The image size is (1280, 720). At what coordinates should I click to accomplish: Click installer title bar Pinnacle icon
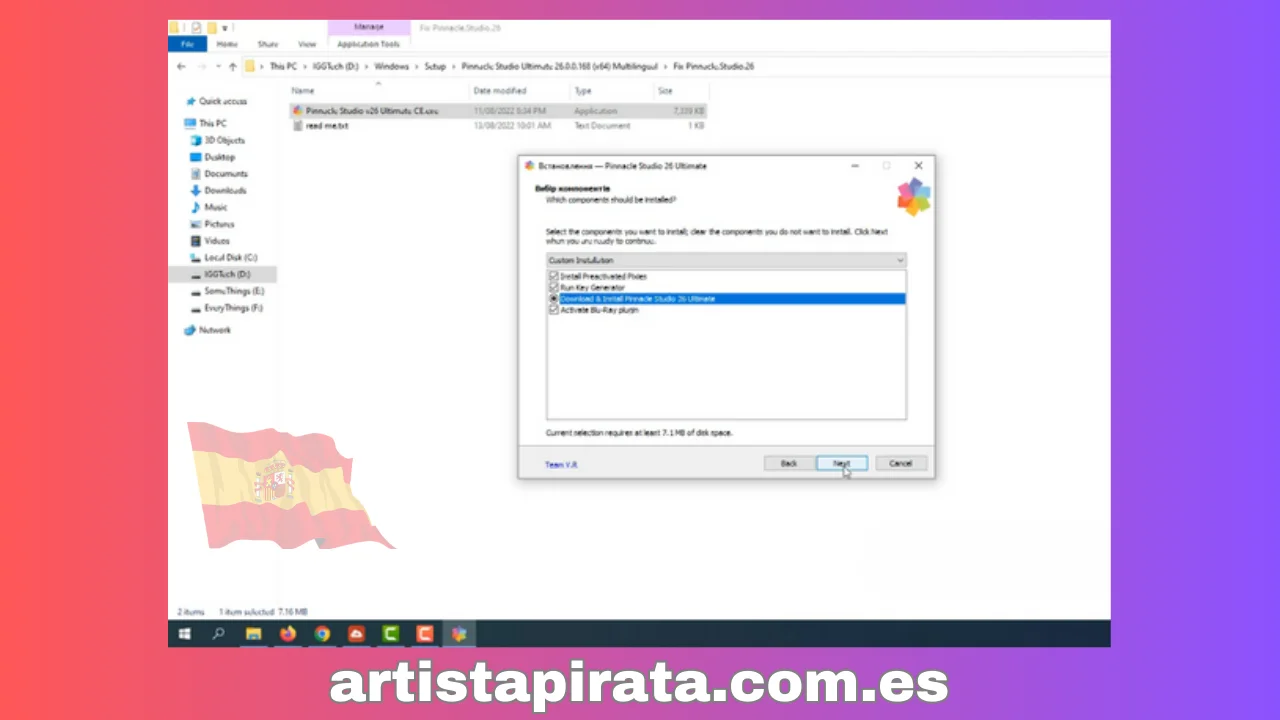[x=530, y=166]
